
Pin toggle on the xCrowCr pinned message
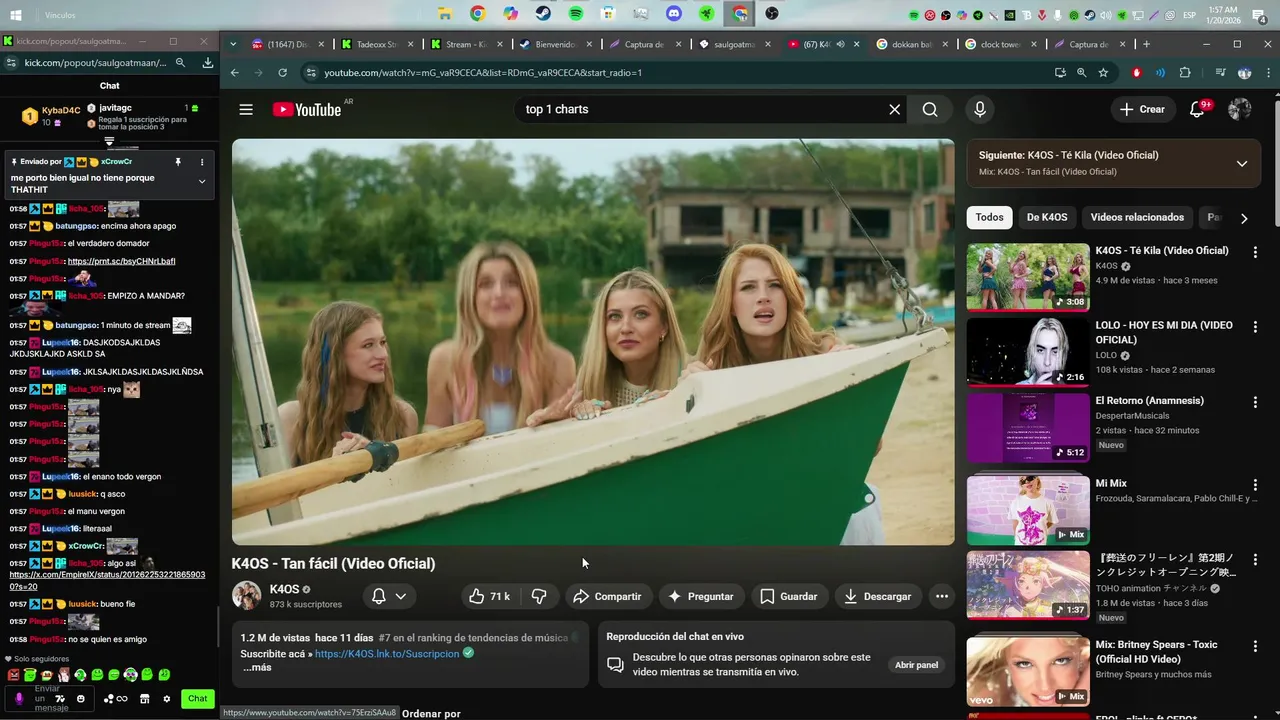tap(178, 162)
